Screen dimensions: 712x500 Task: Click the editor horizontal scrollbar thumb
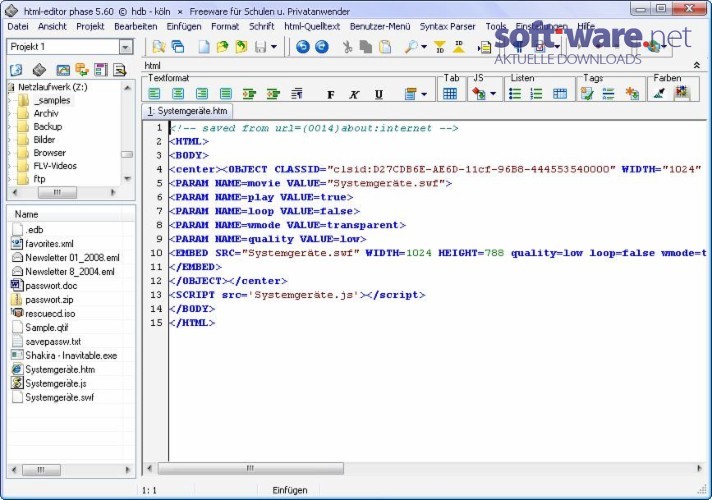point(250,468)
